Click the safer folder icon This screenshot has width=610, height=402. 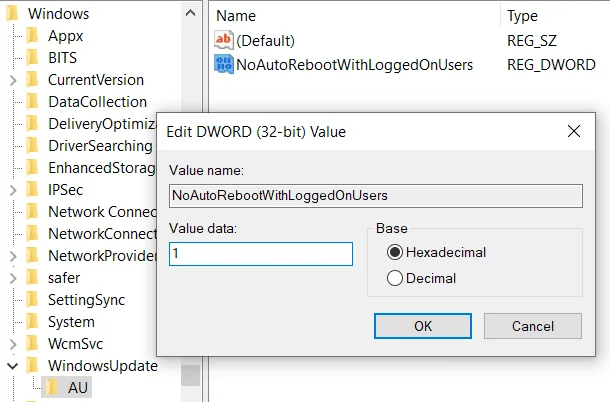tap(32, 277)
